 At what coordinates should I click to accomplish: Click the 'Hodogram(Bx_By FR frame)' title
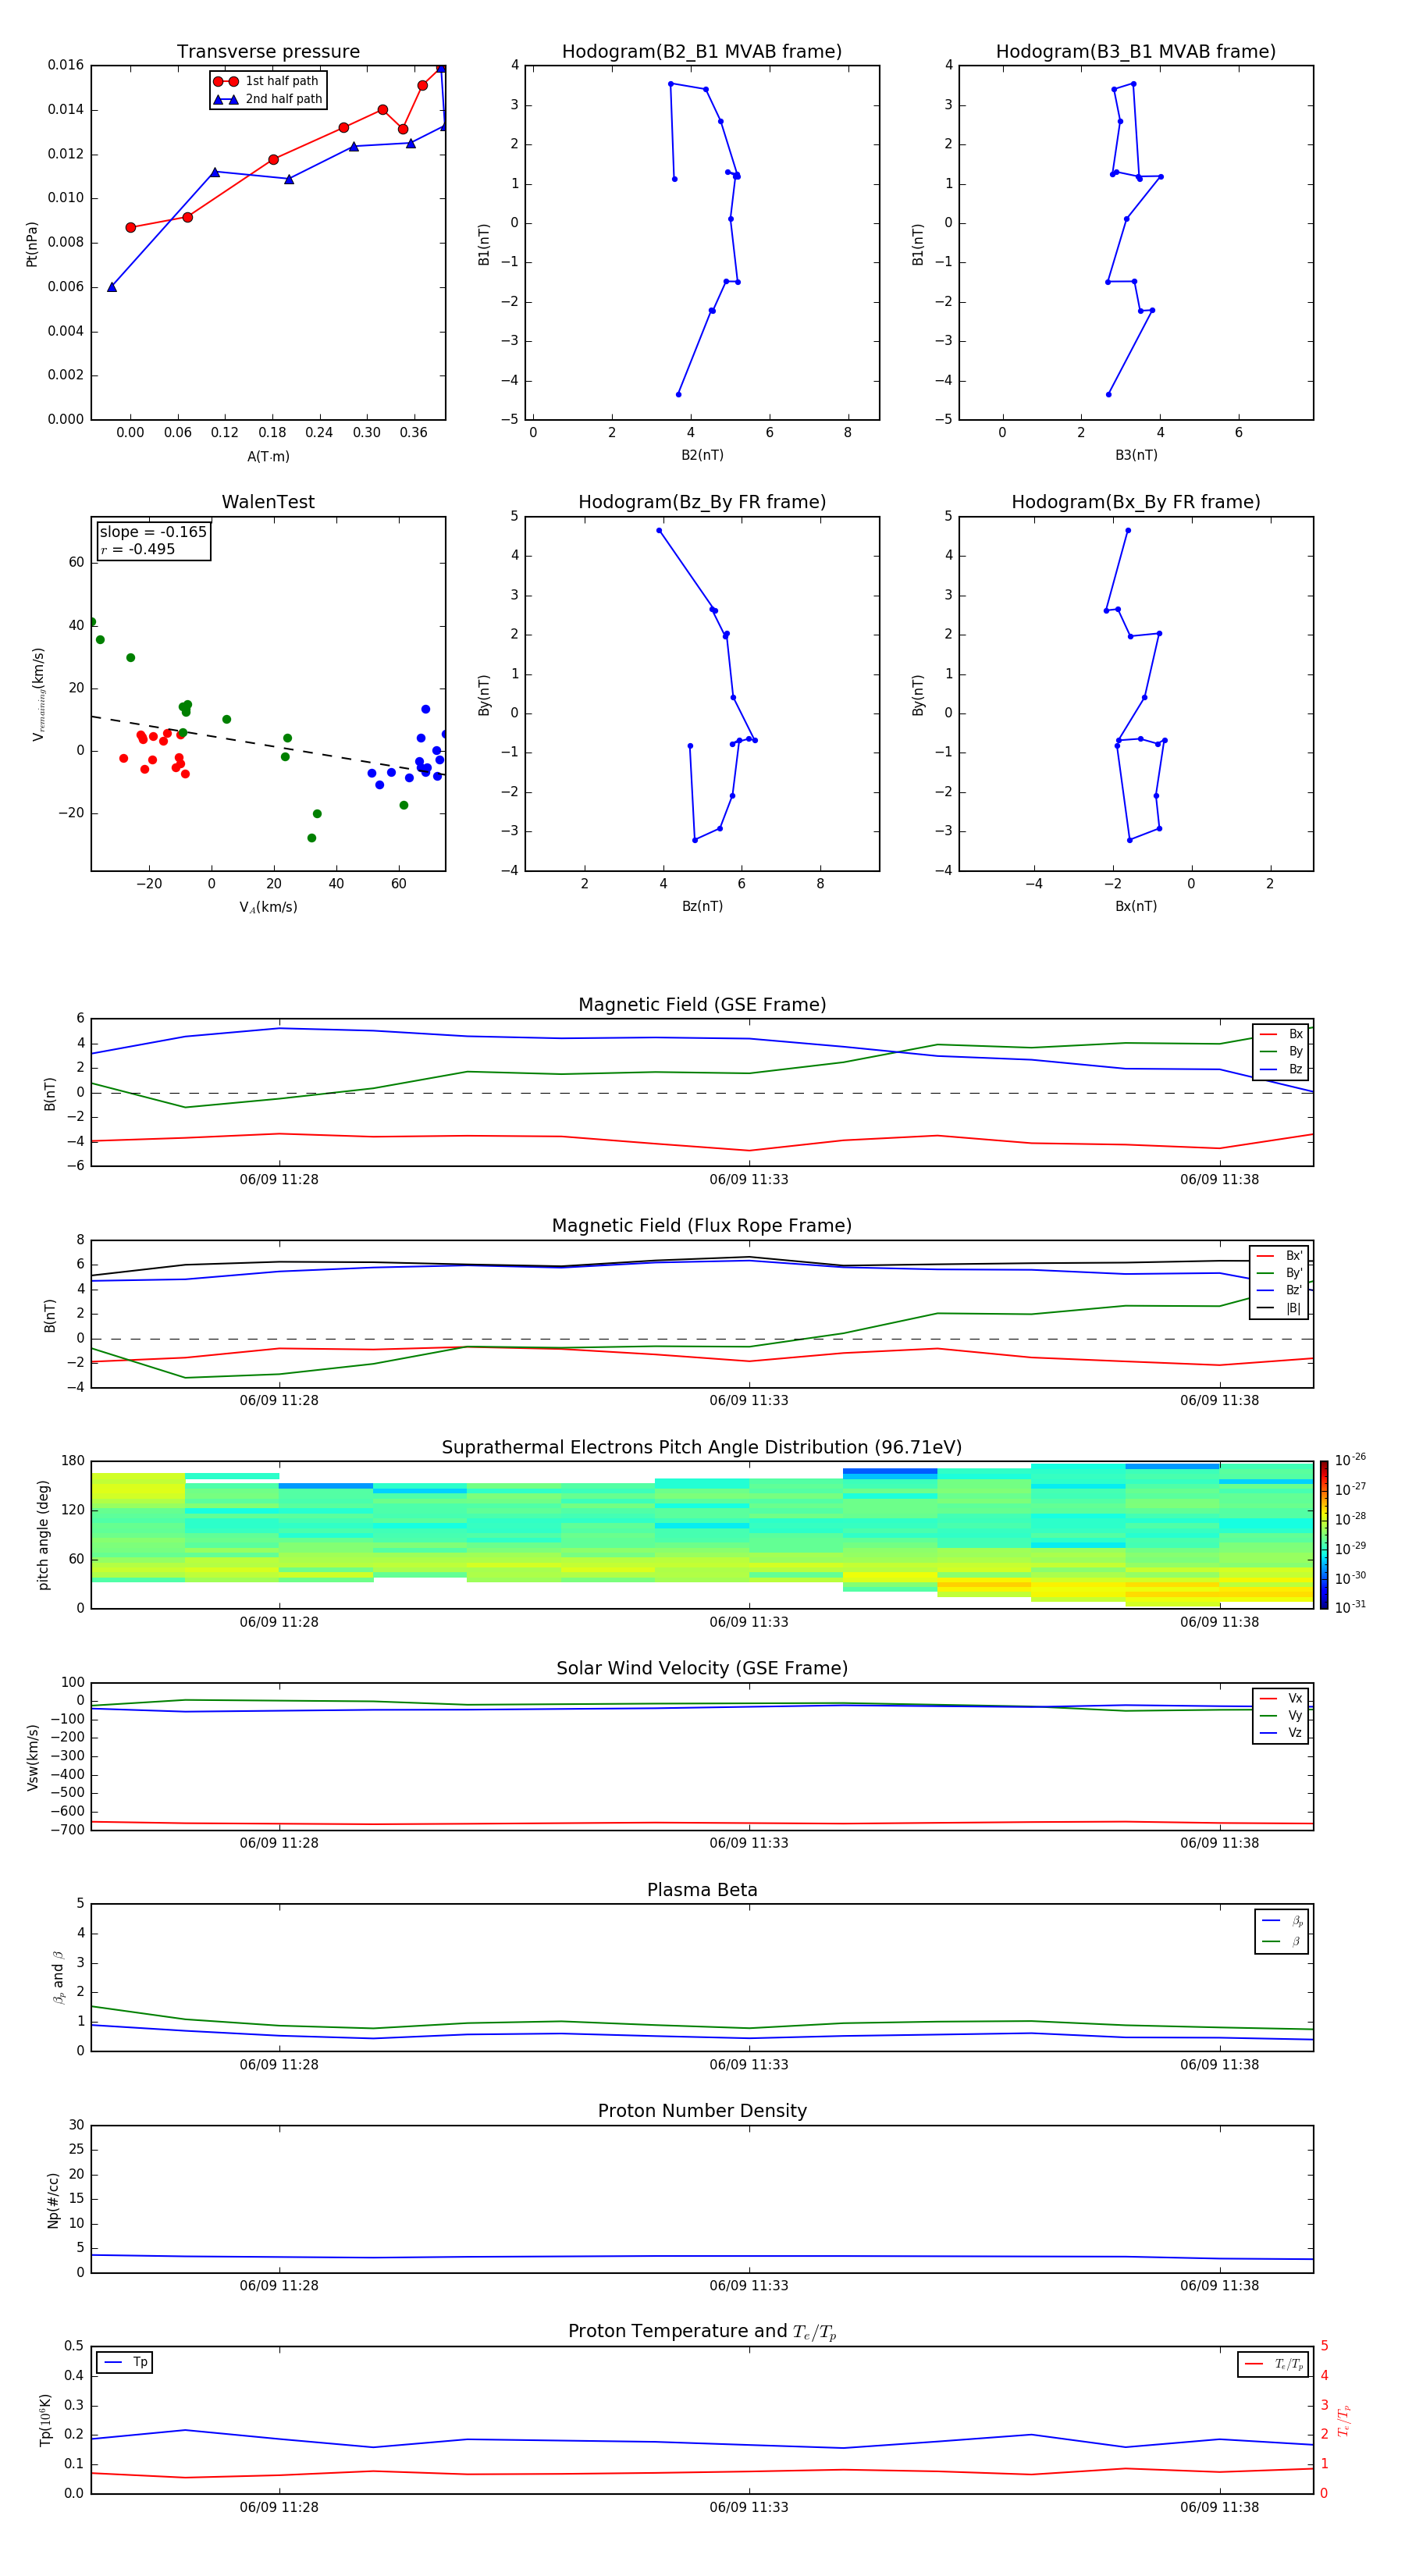click(x=1135, y=502)
